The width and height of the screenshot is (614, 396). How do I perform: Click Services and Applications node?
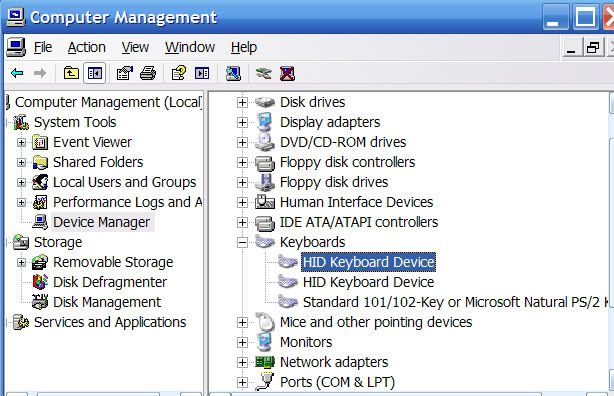coord(110,322)
